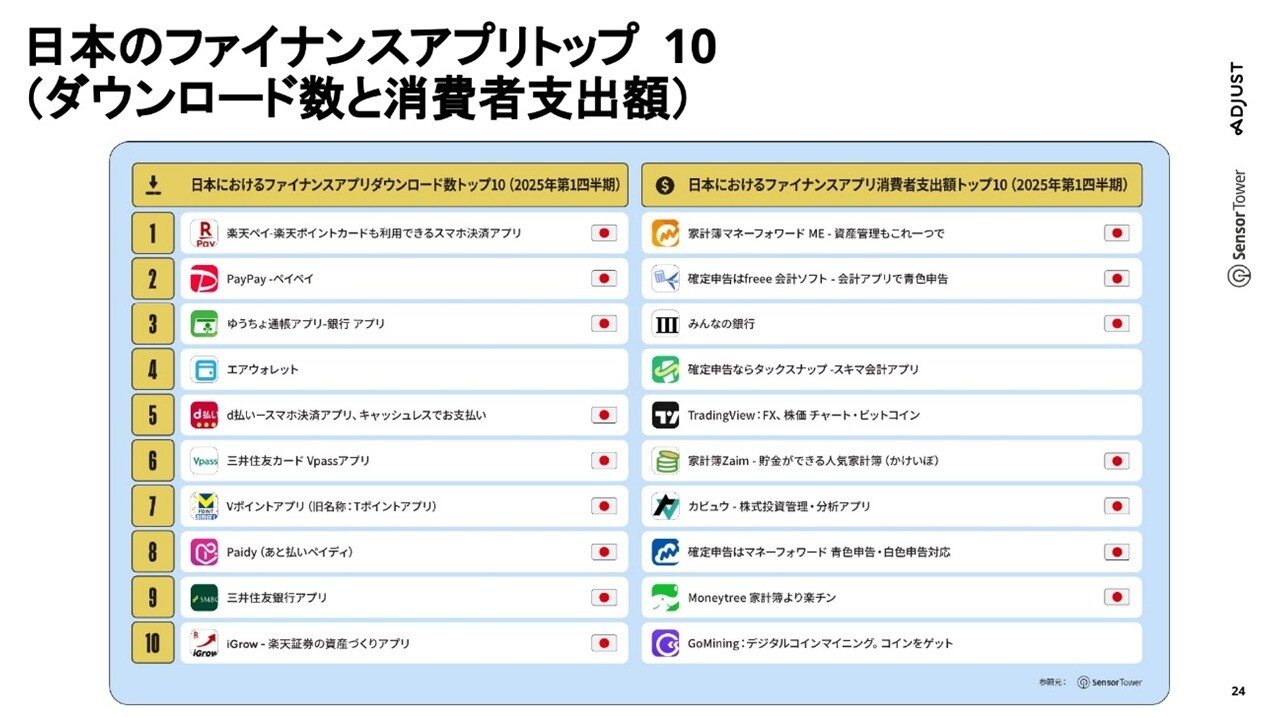Image resolution: width=1280 pixels, height=717 pixels.
Task: Click the text 'iGrow - 楽天証券の資産づくりアプリ'
Action: 318,643
